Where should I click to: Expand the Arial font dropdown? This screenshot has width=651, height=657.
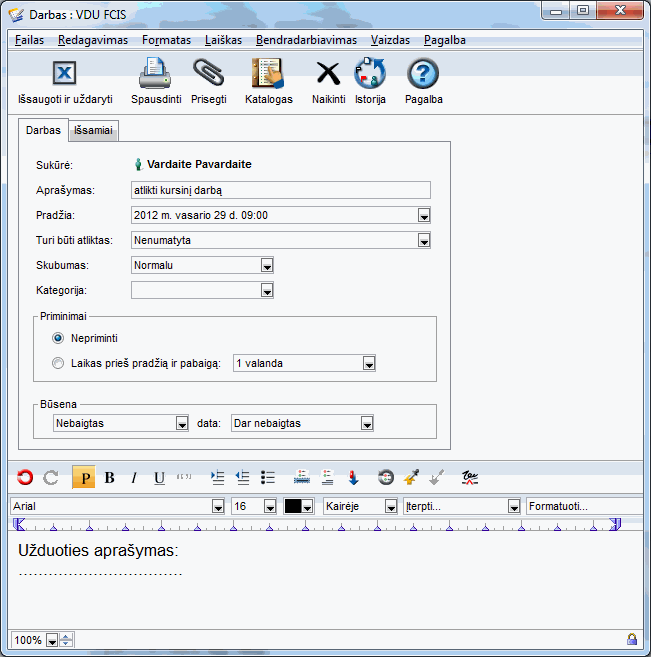tap(218, 507)
